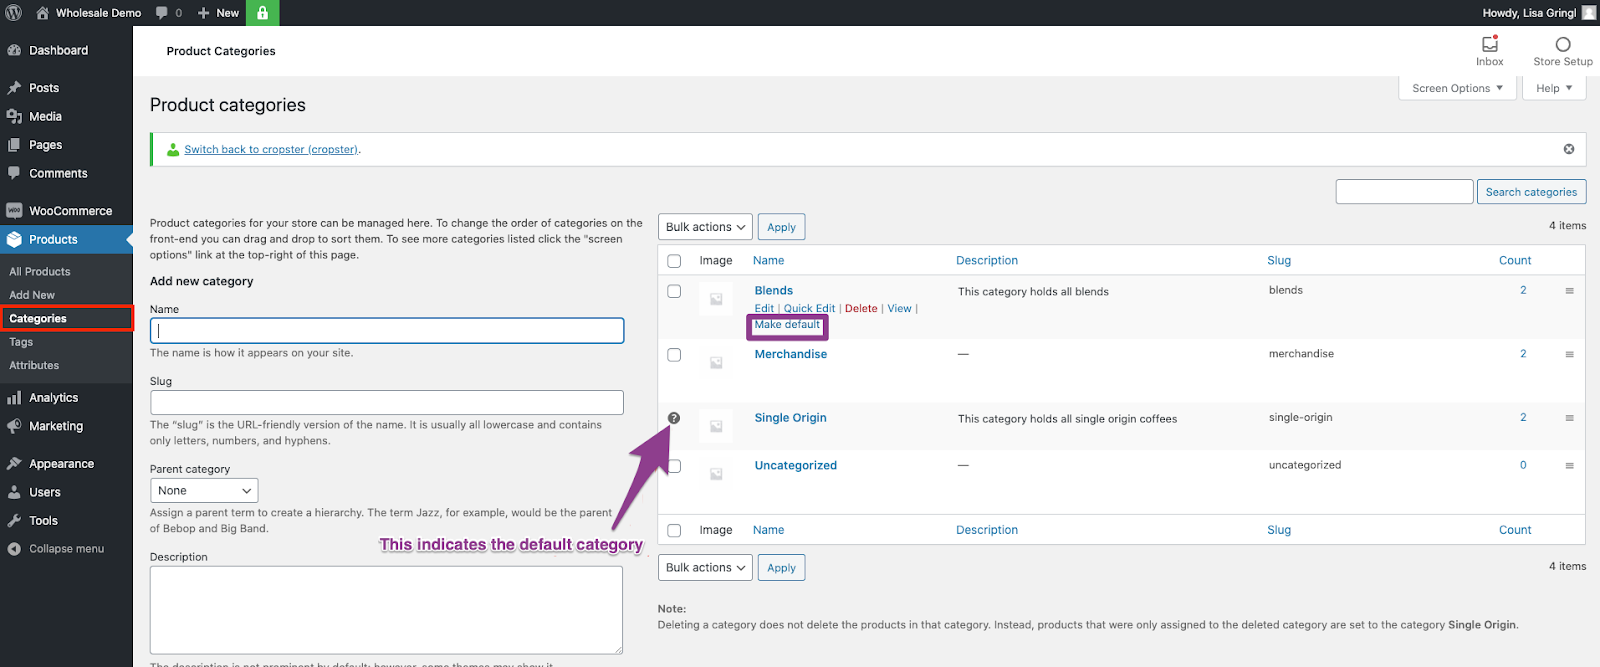Open the Merchandise category link
Screen dimensions: 1600x667
pyautogui.click(x=790, y=354)
